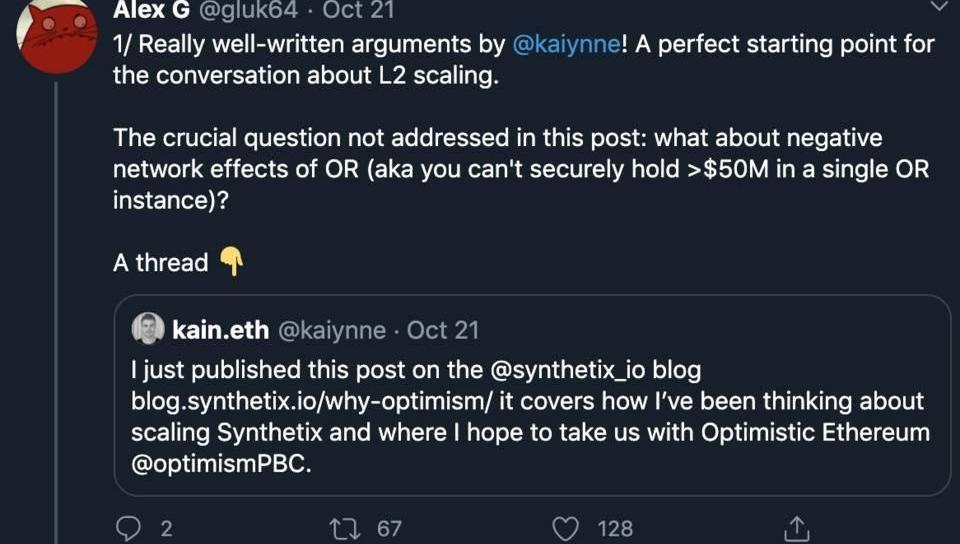The height and width of the screenshot is (544, 960).
Task: Expand the tweet options chevron
Action: point(937,8)
